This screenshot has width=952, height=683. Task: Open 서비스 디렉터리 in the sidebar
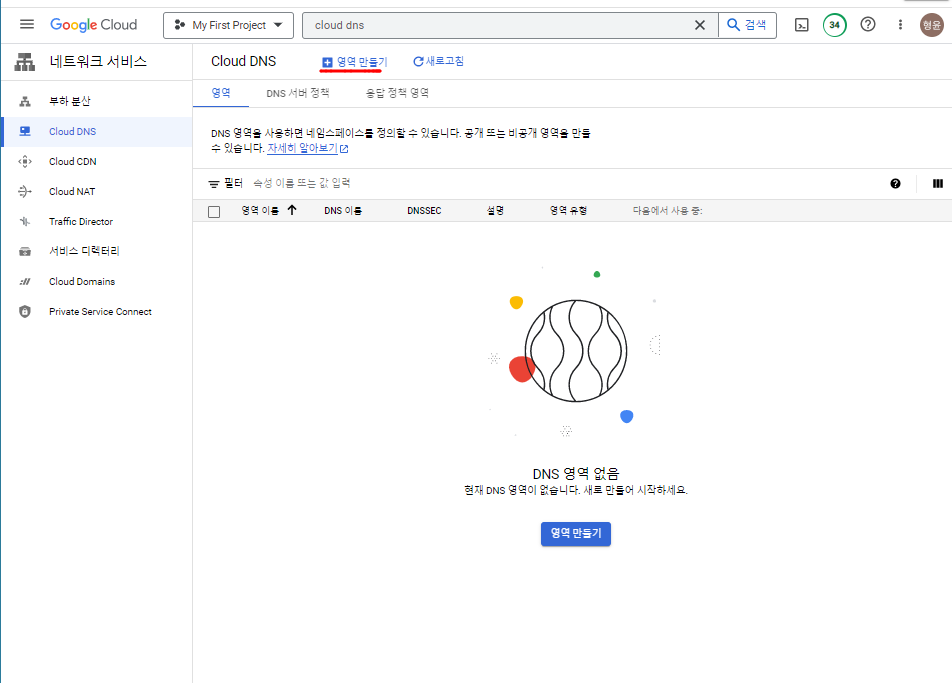(84, 251)
